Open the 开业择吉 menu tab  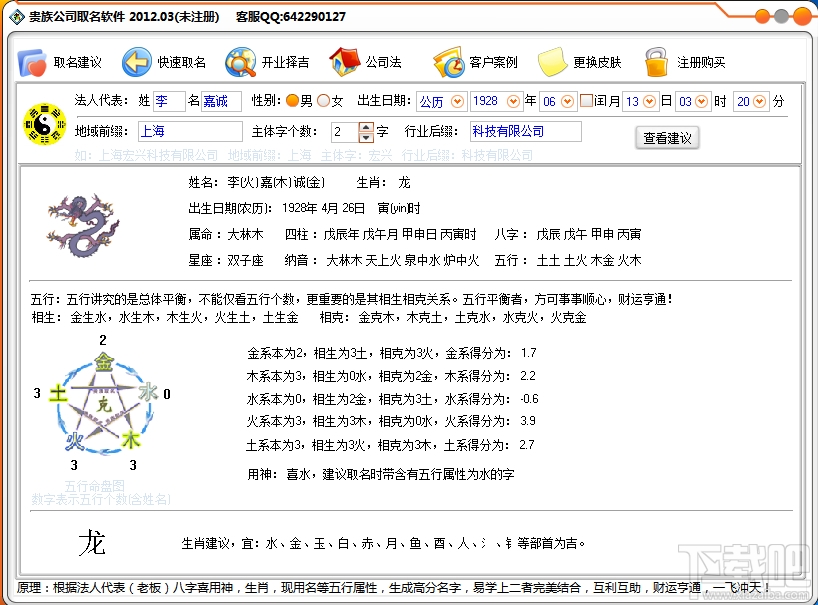pos(285,63)
